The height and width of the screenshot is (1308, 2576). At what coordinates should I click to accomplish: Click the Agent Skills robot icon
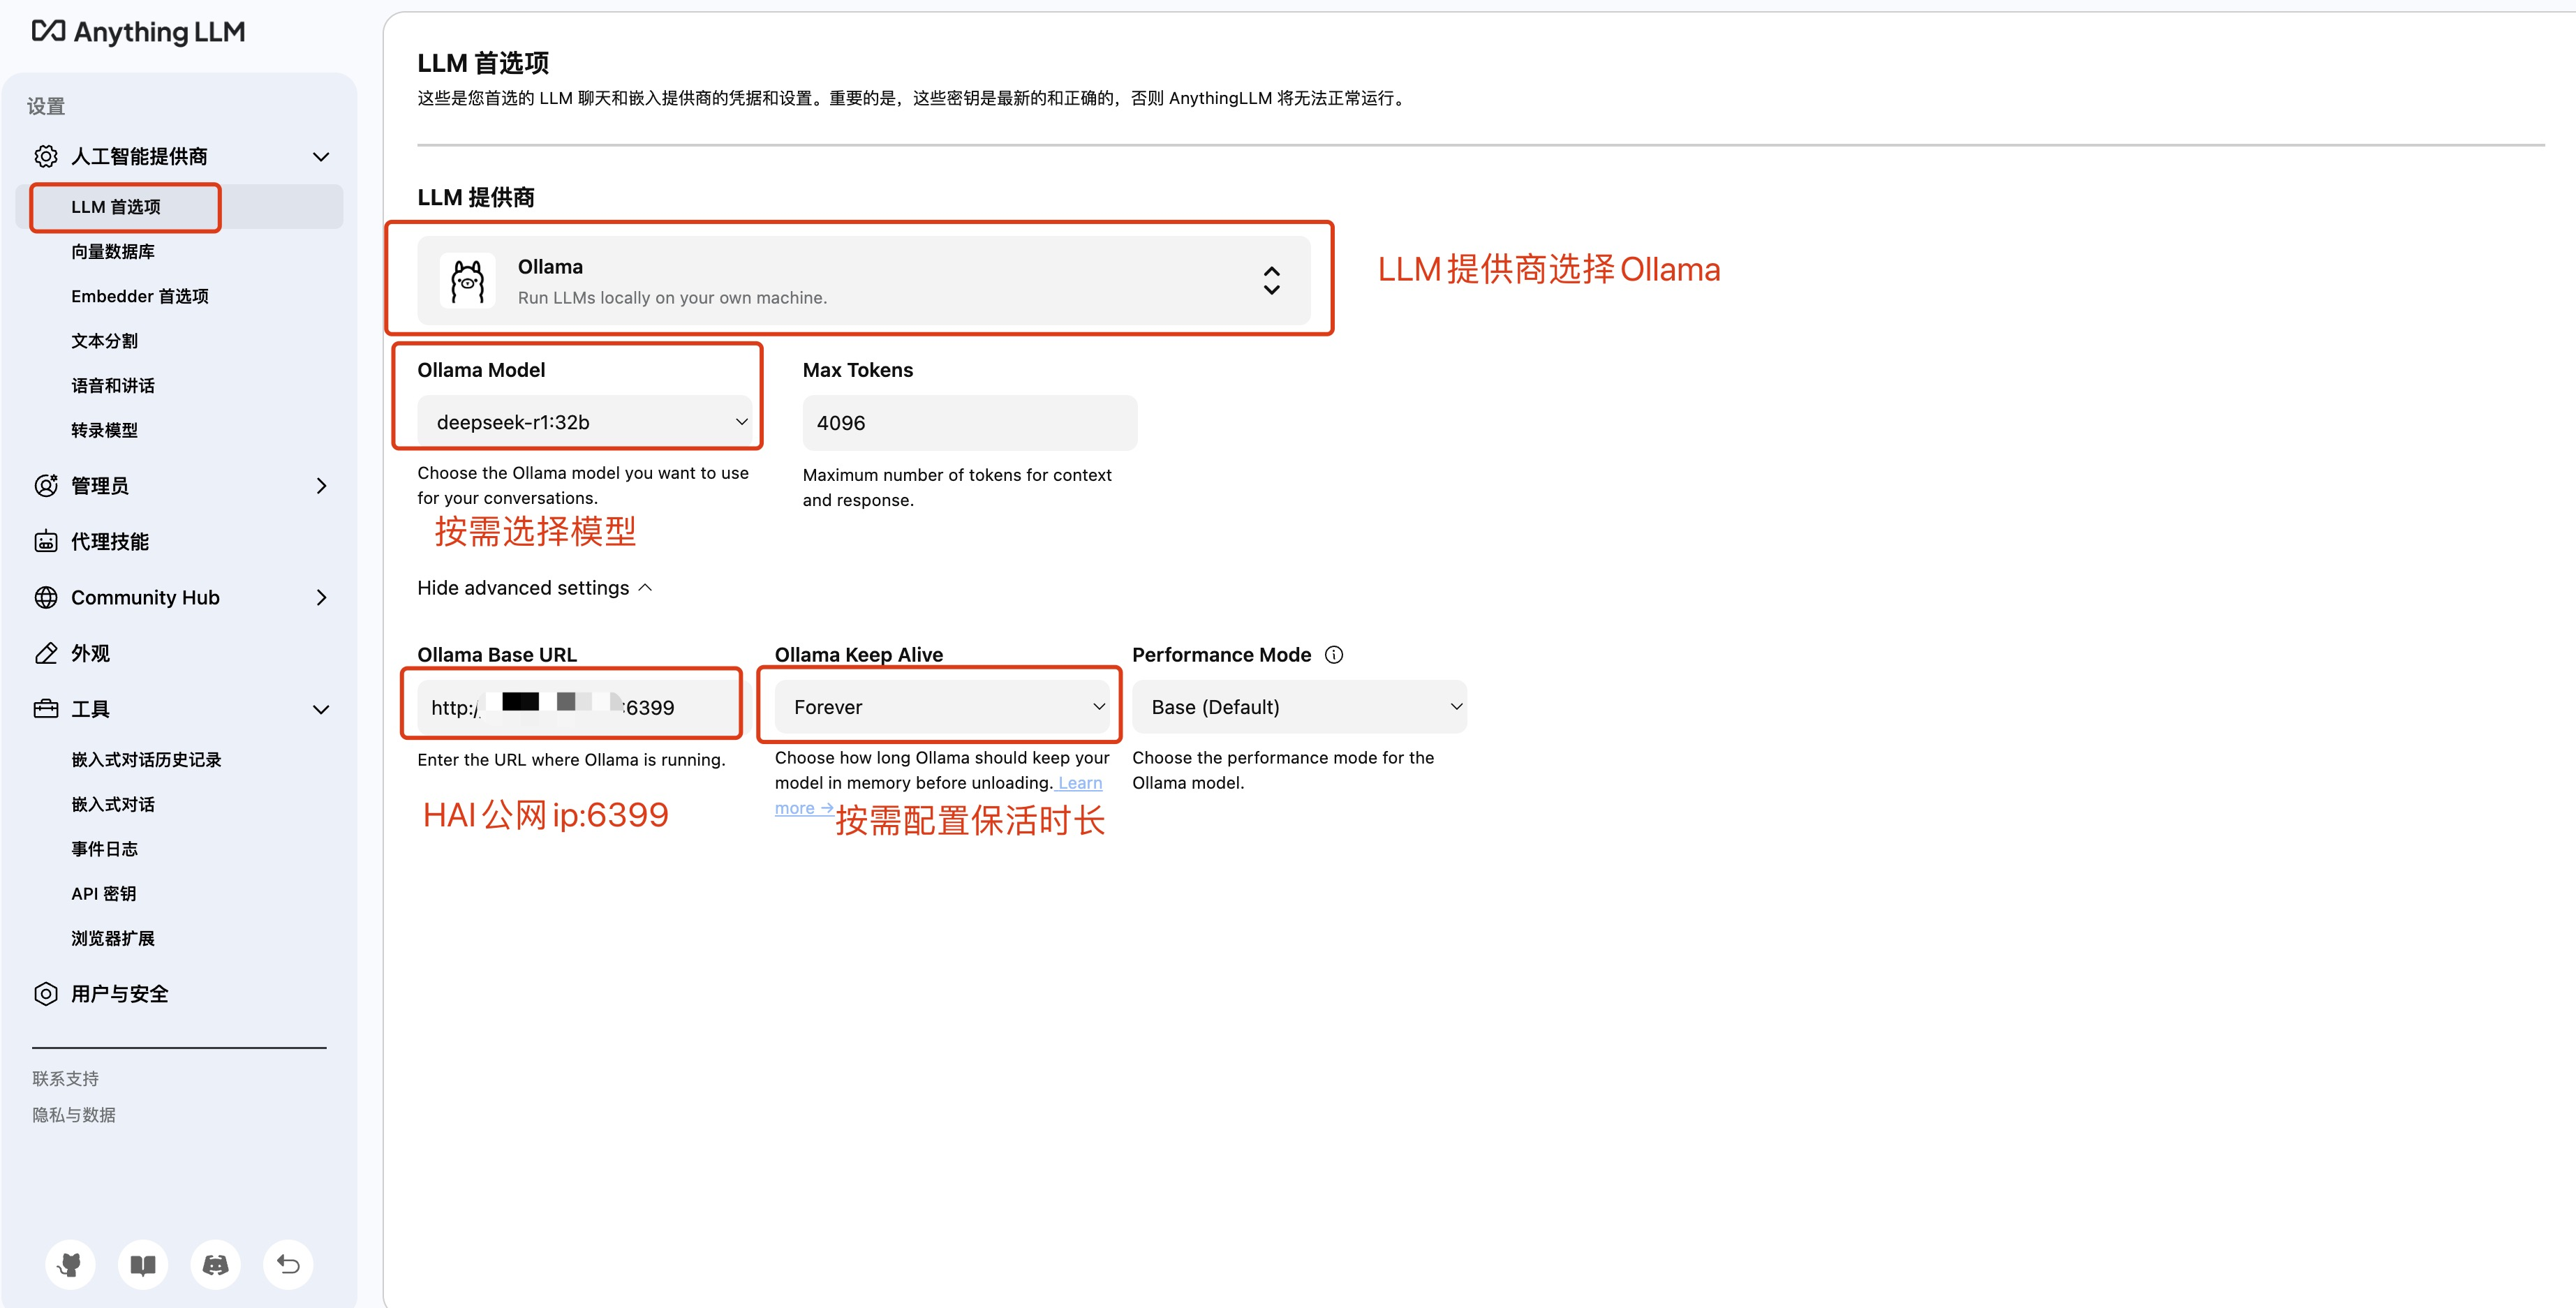46,541
